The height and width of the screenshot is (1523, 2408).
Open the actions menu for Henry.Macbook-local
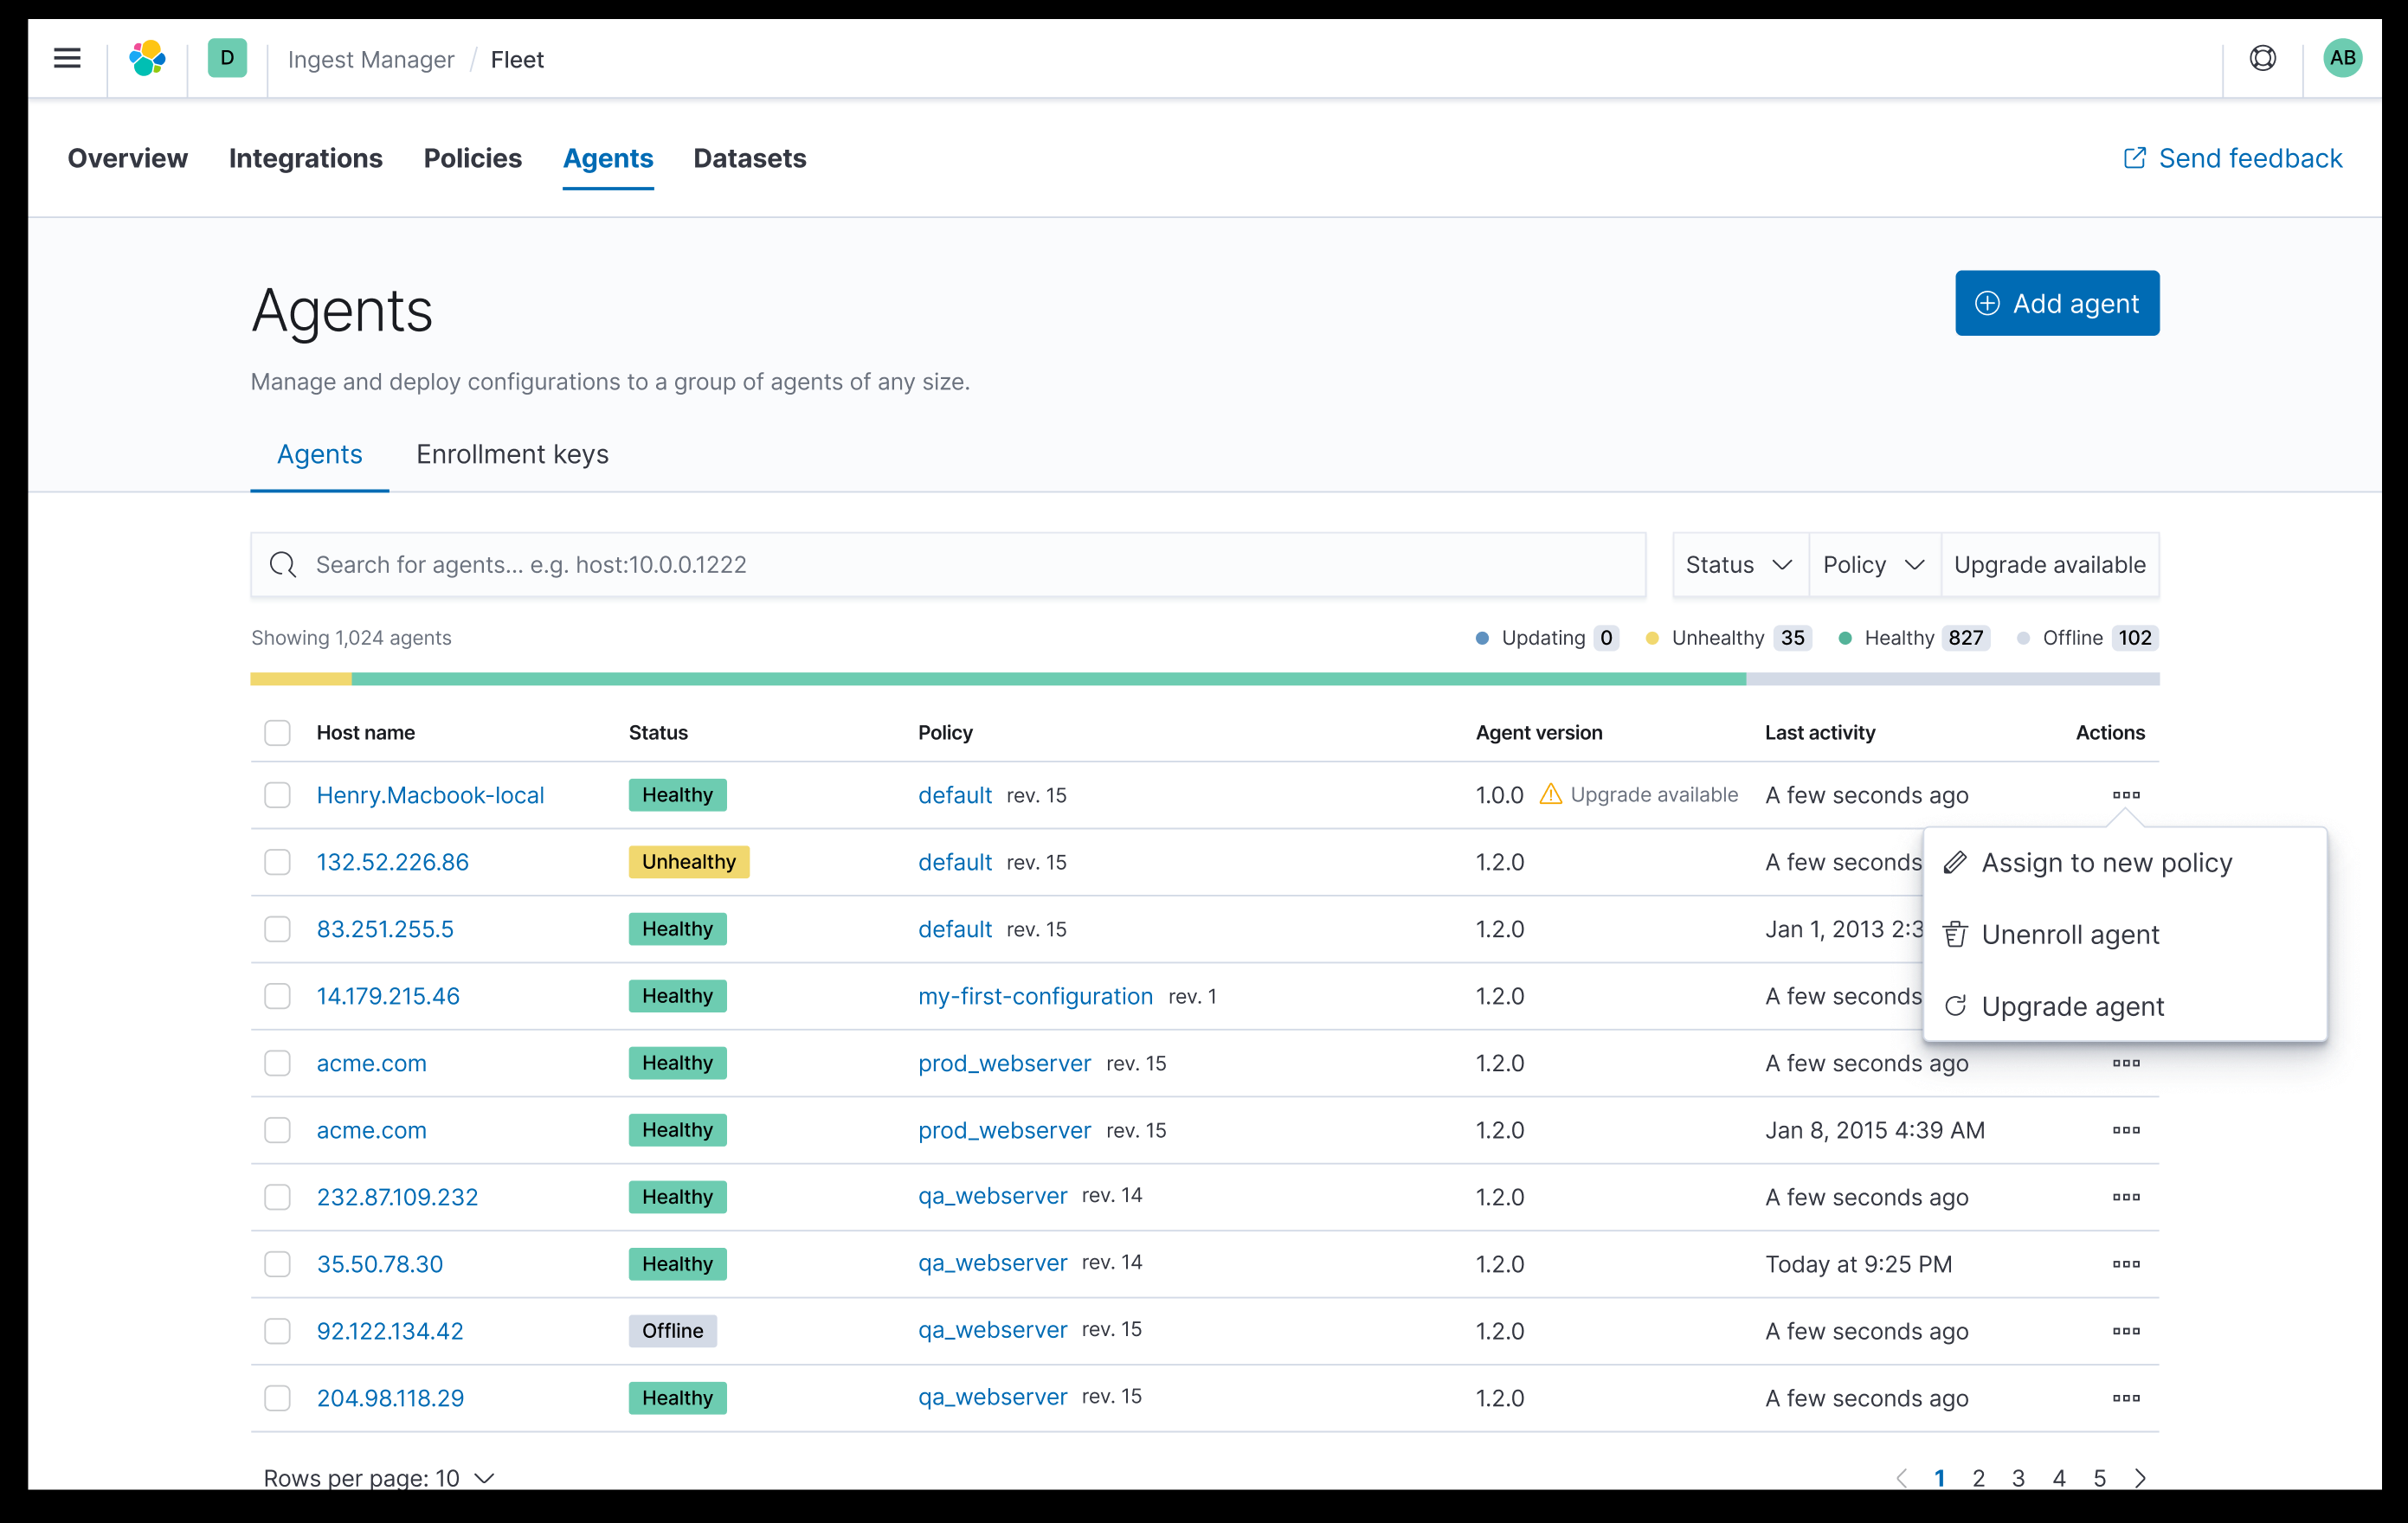[x=2126, y=795]
